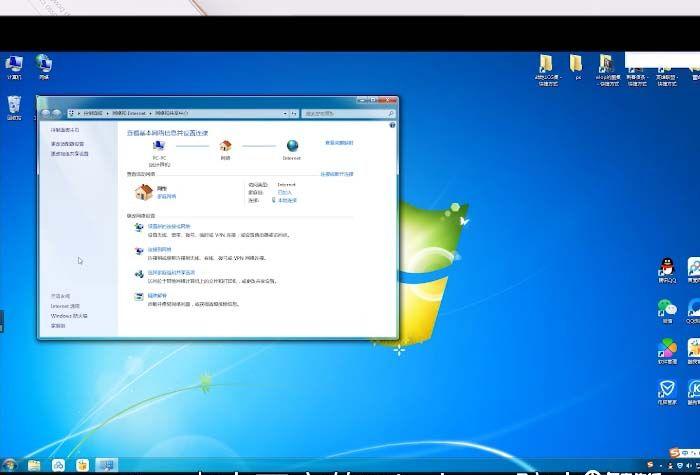700x475 pixels.
Task: Click the PC-PC computer icon in network map
Action: click(159, 146)
